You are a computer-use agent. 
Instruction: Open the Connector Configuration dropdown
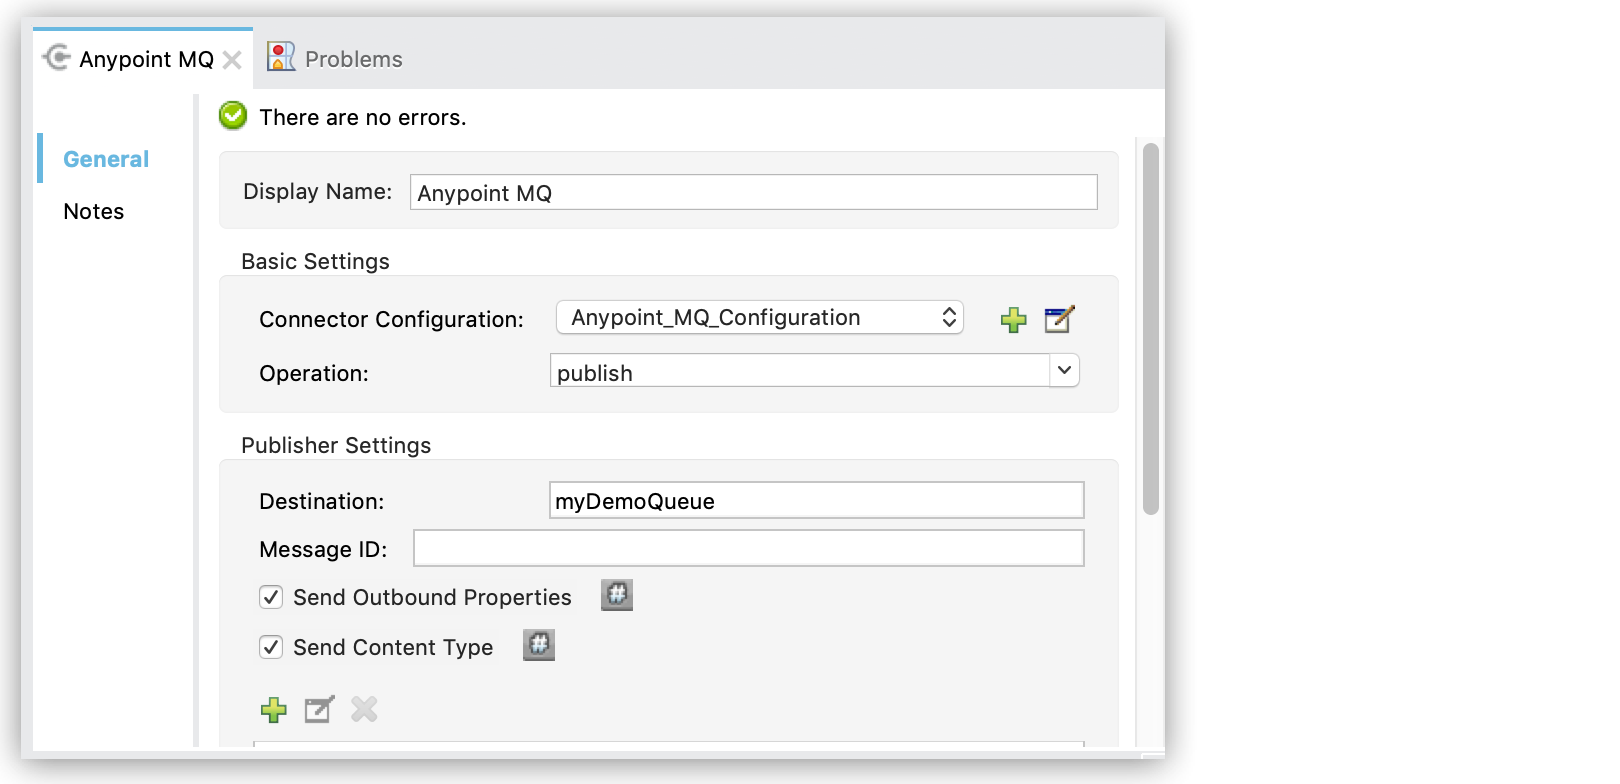tap(759, 318)
